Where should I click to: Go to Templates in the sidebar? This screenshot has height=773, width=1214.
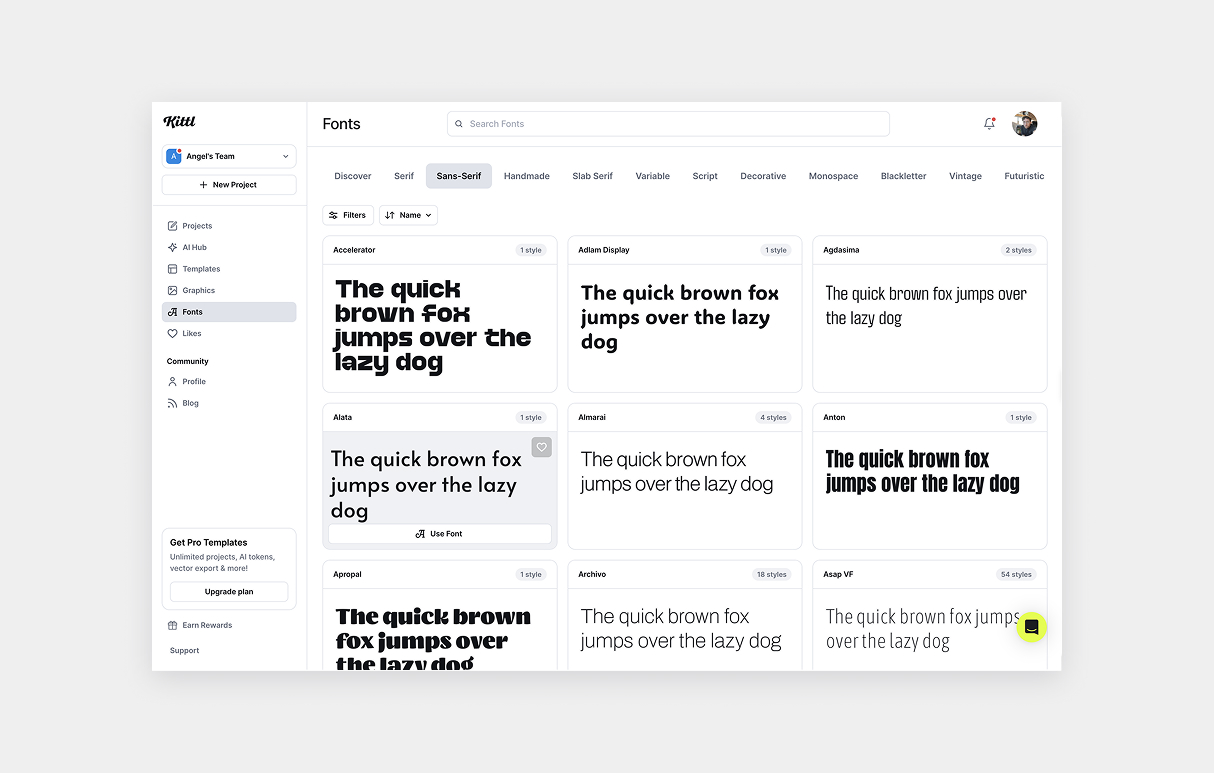pyautogui.click(x=229, y=269)
